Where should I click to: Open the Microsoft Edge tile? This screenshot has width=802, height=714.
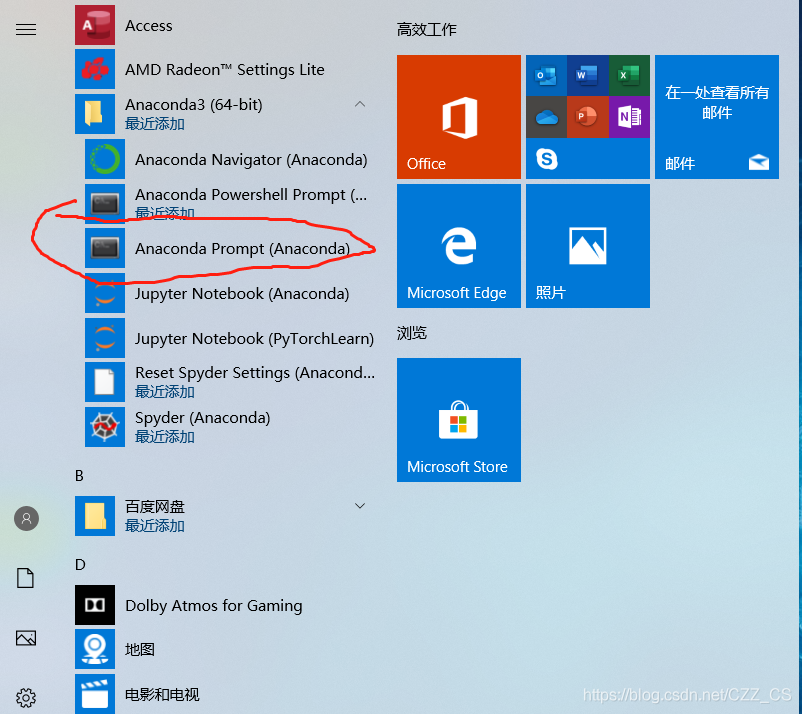pyautogui.click(x=459, y=246)
